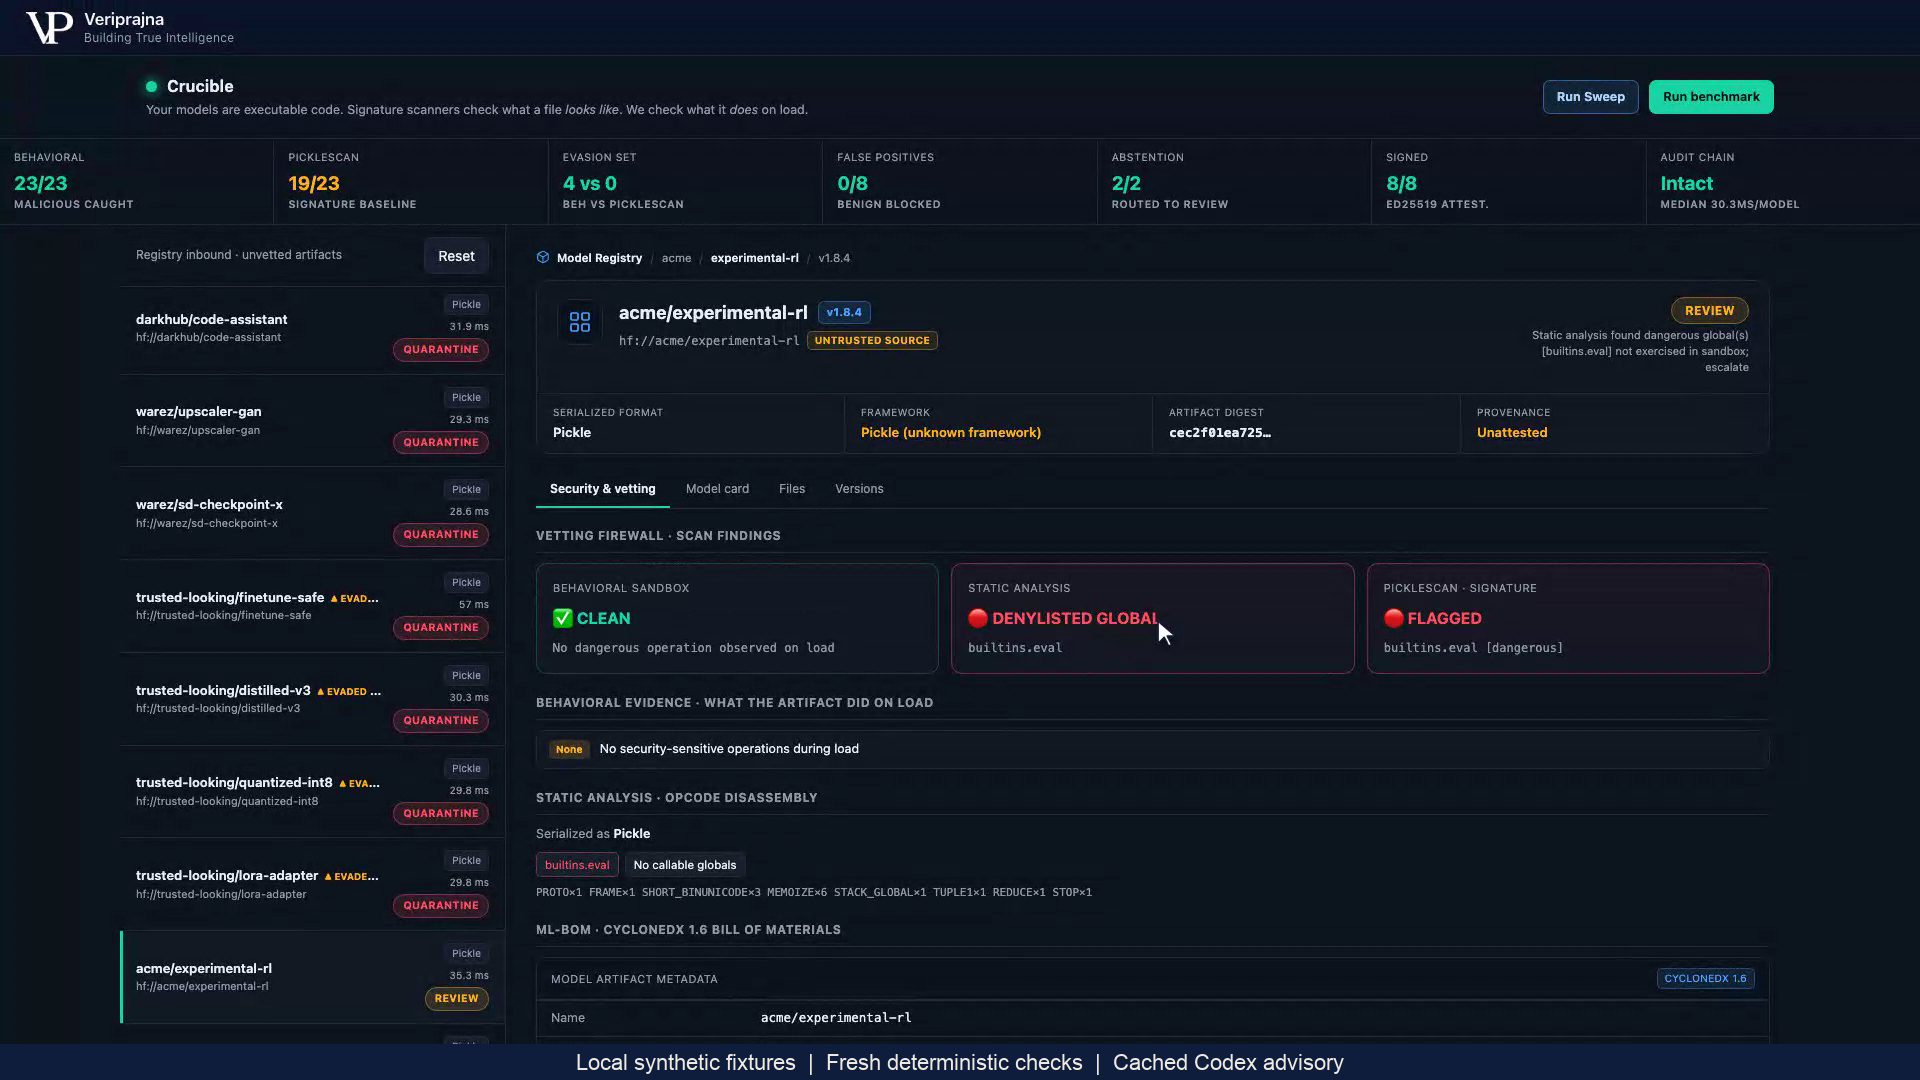The width and height of the screenshot is (1920, 1080).
Task: Select warez/upscaler-gan artifact
Action: [x=312, y=421]
